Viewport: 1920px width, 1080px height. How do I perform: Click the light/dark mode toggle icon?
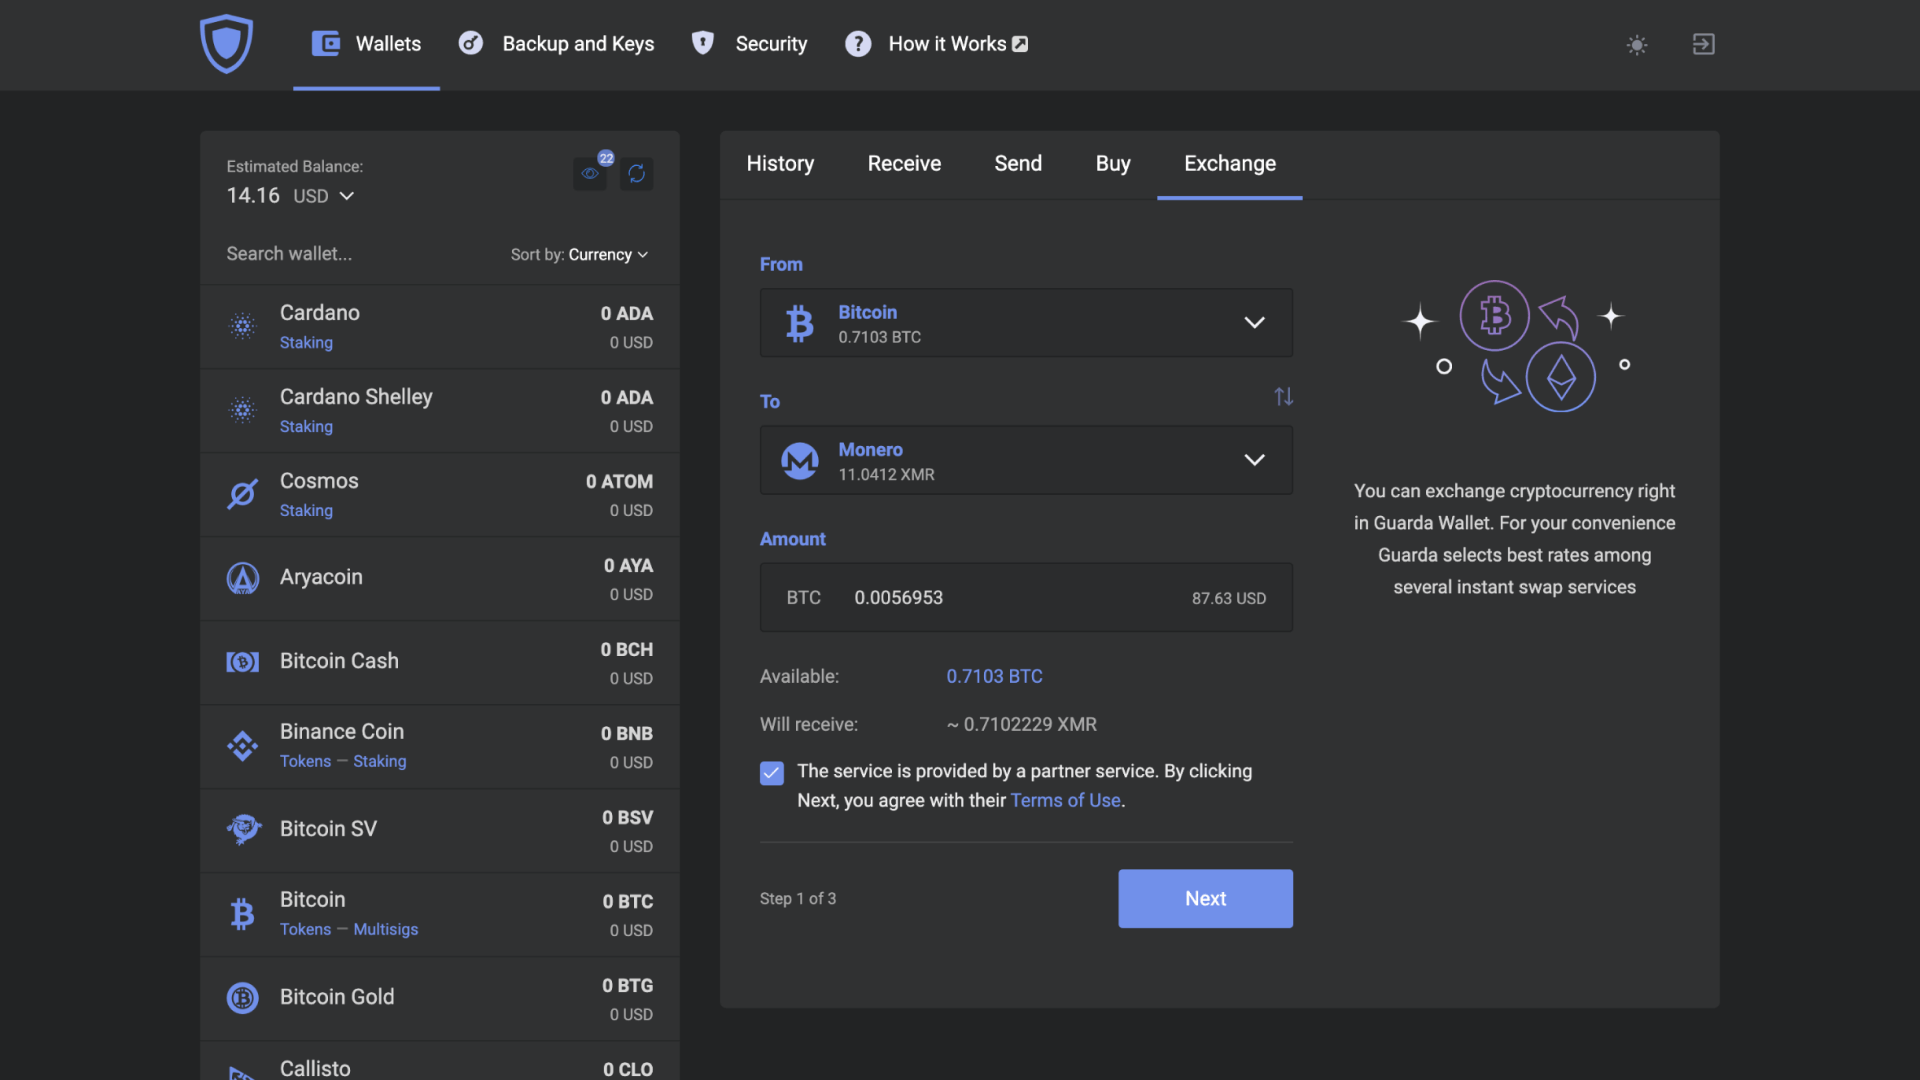[x=1638, y=45]
